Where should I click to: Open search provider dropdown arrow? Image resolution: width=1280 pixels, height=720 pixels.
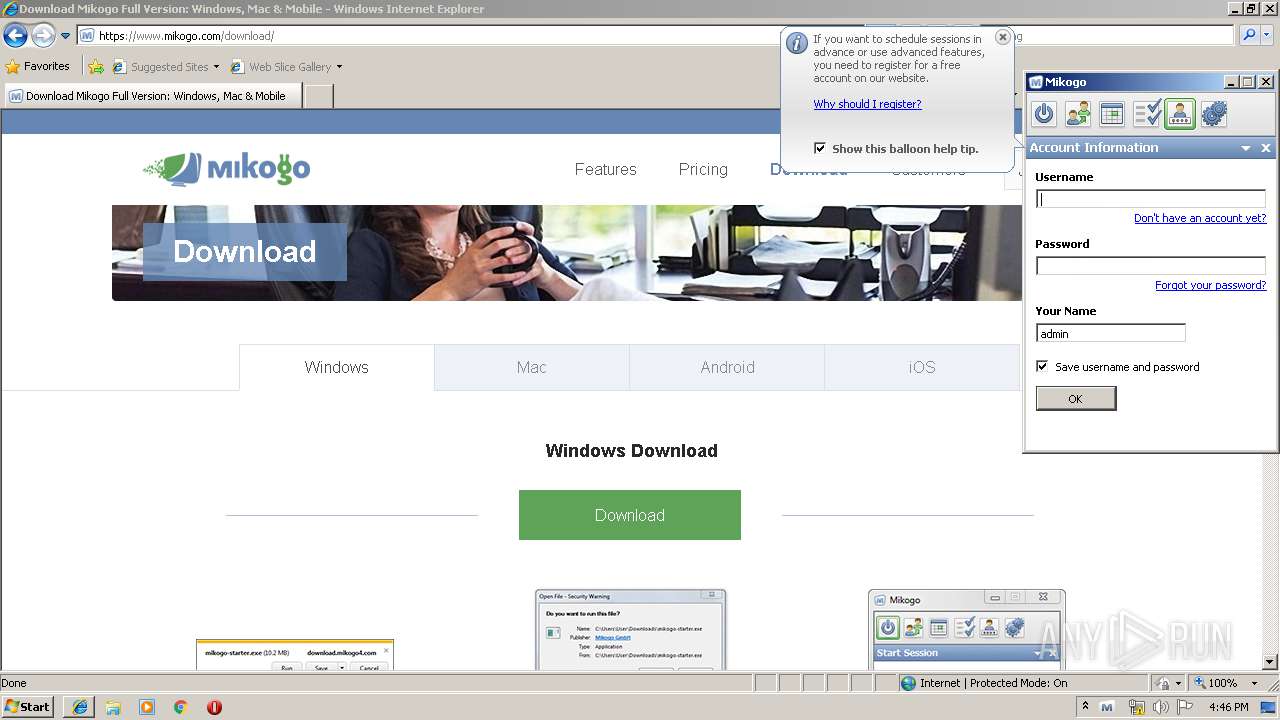pos(1268,35)
